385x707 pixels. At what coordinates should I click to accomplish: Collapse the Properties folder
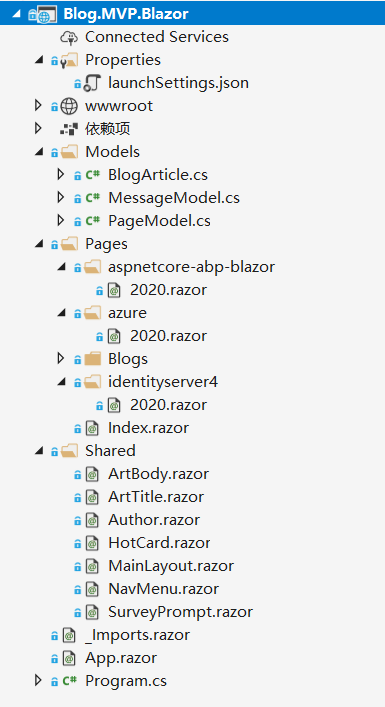39,60
